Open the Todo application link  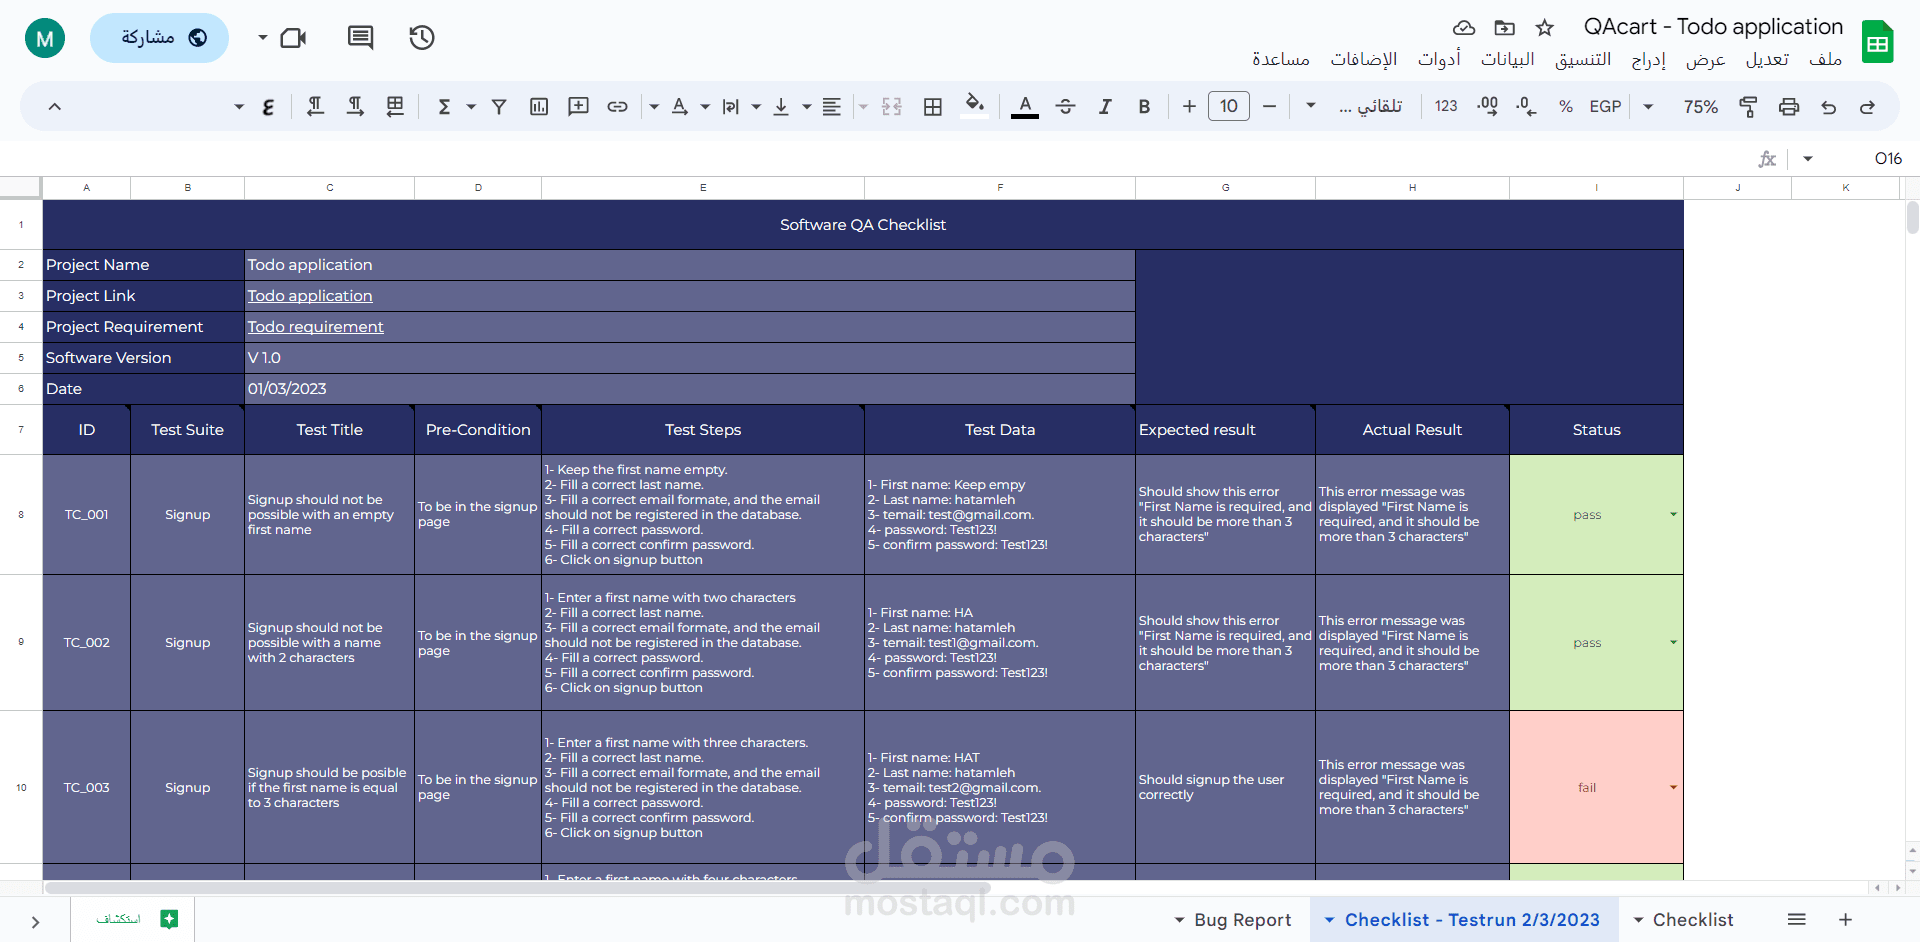(310, 296)
